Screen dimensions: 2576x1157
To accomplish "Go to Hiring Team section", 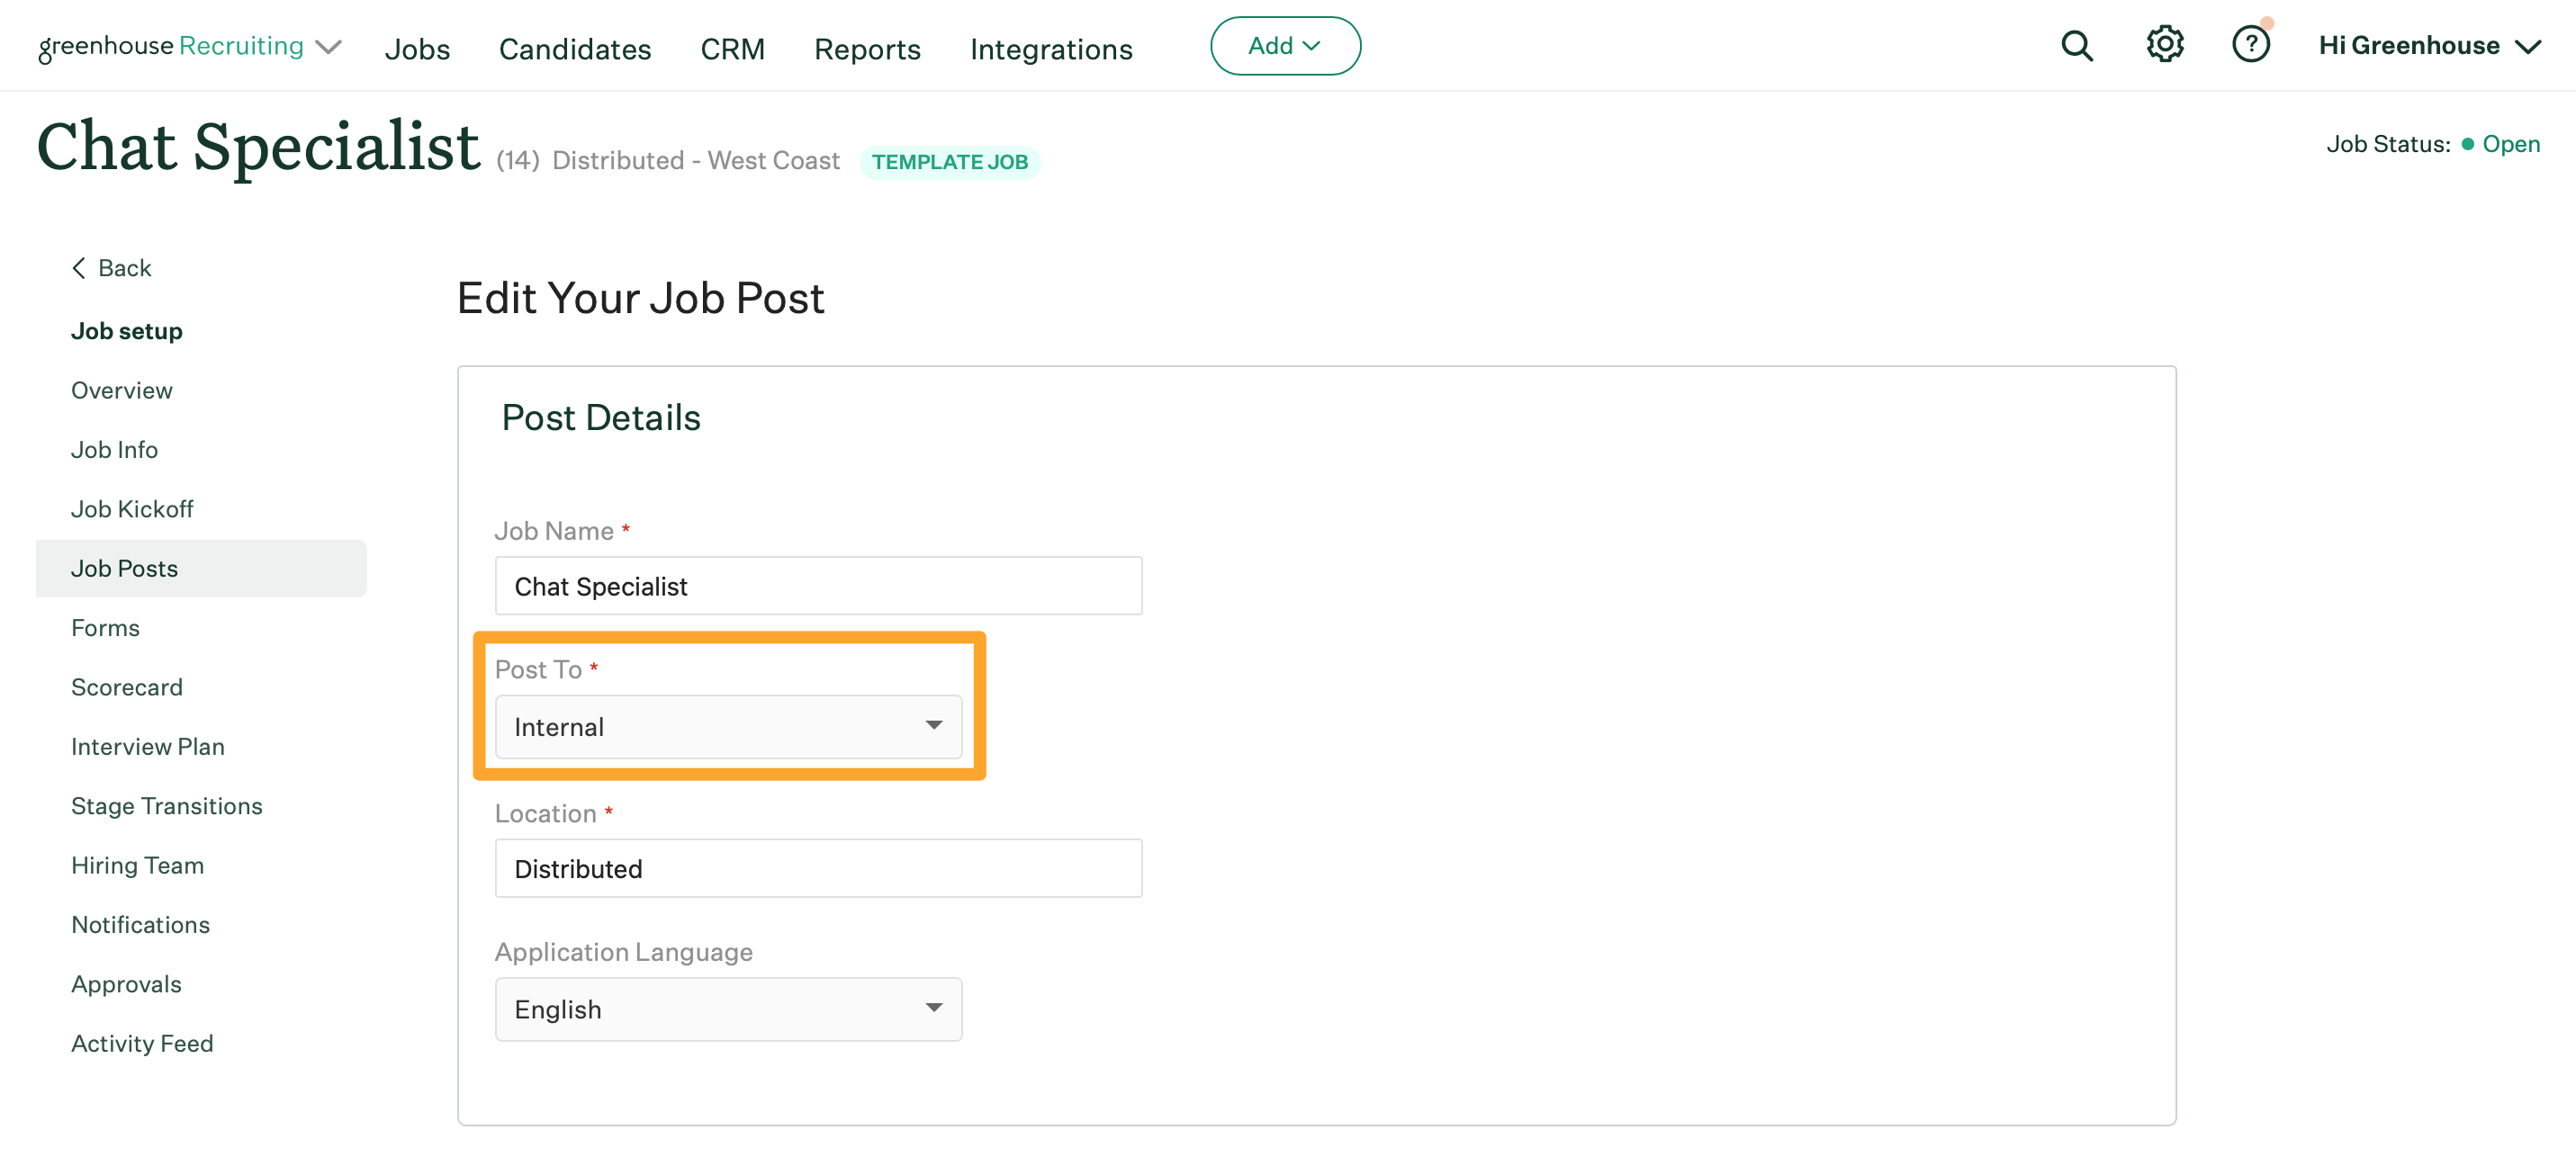I will point(137,865).
